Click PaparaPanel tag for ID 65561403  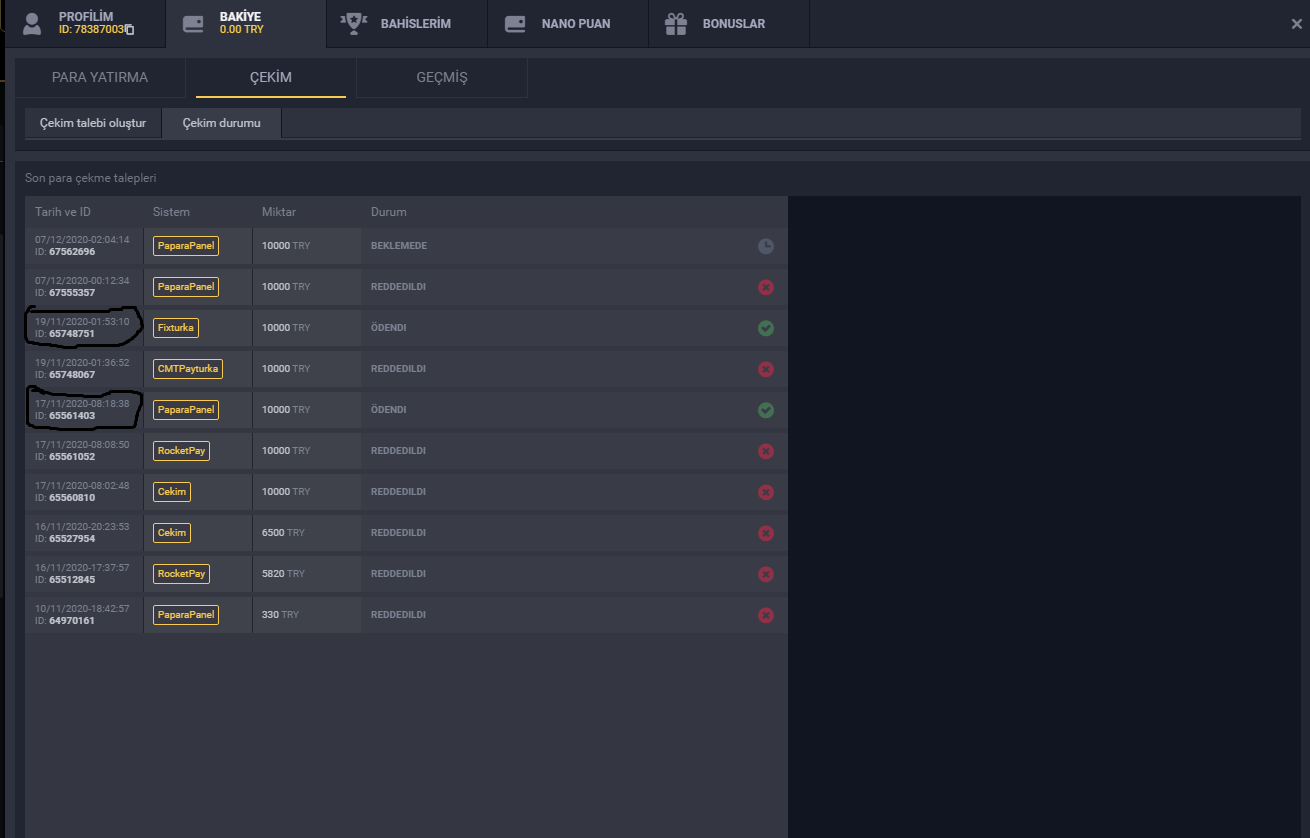pyautogui.click(x=186, y=410)
